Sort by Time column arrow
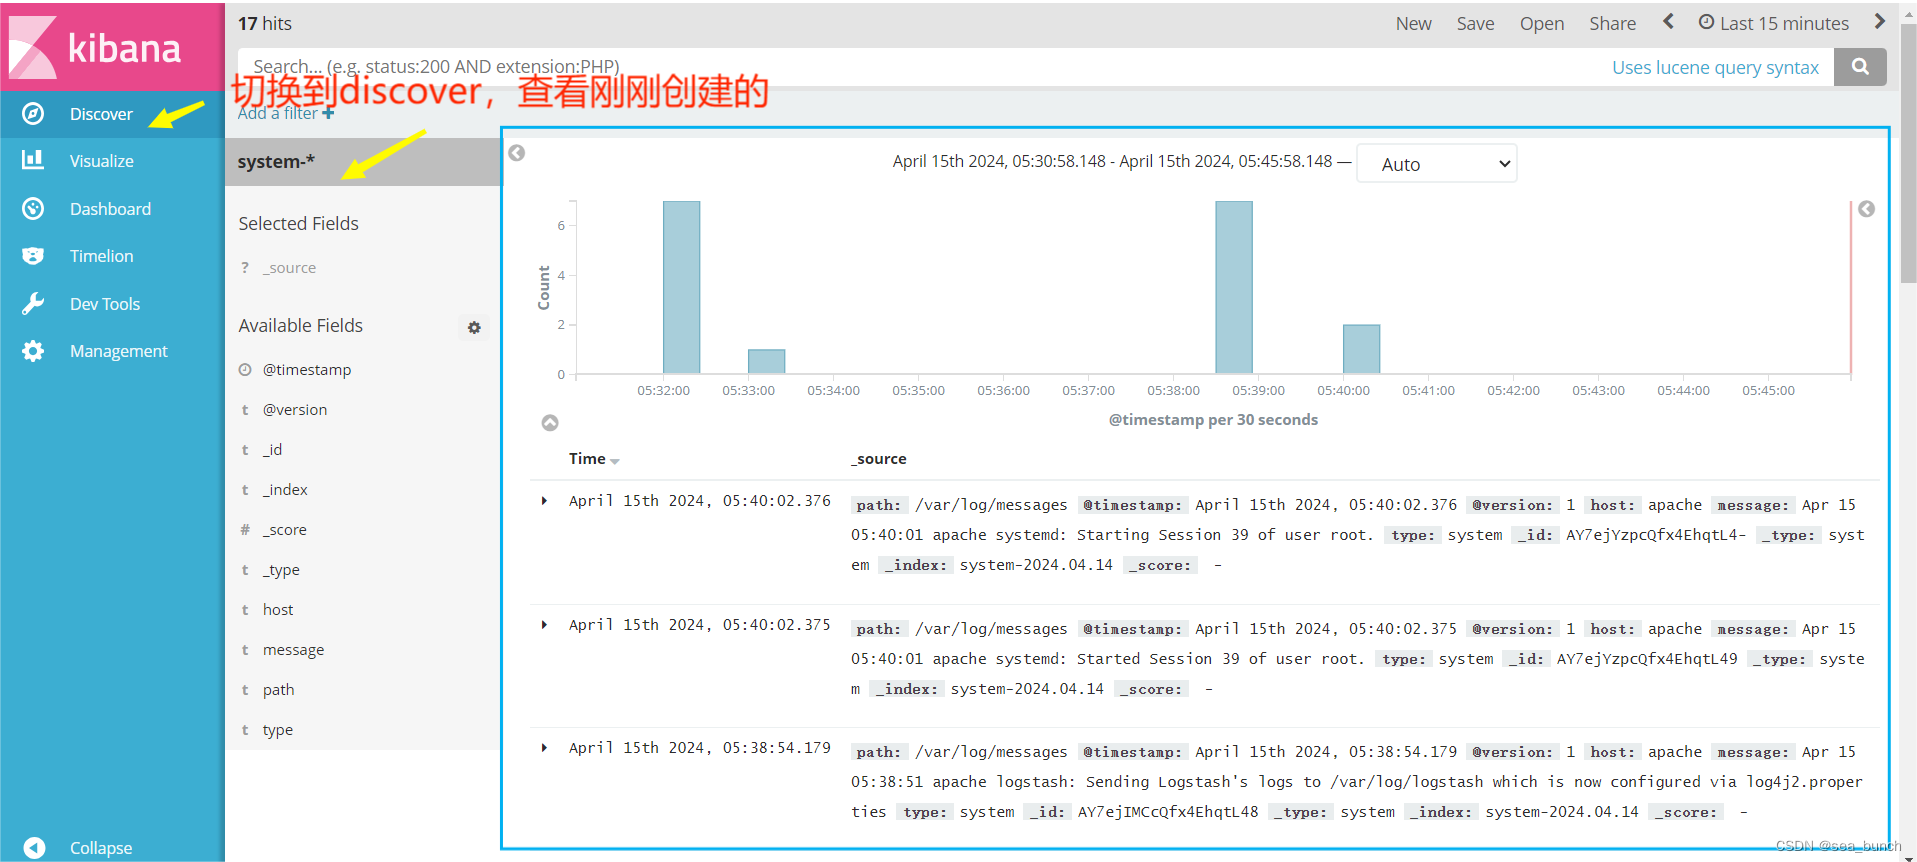The width and height of the screenshot is (1917, 862). (615, 461)
